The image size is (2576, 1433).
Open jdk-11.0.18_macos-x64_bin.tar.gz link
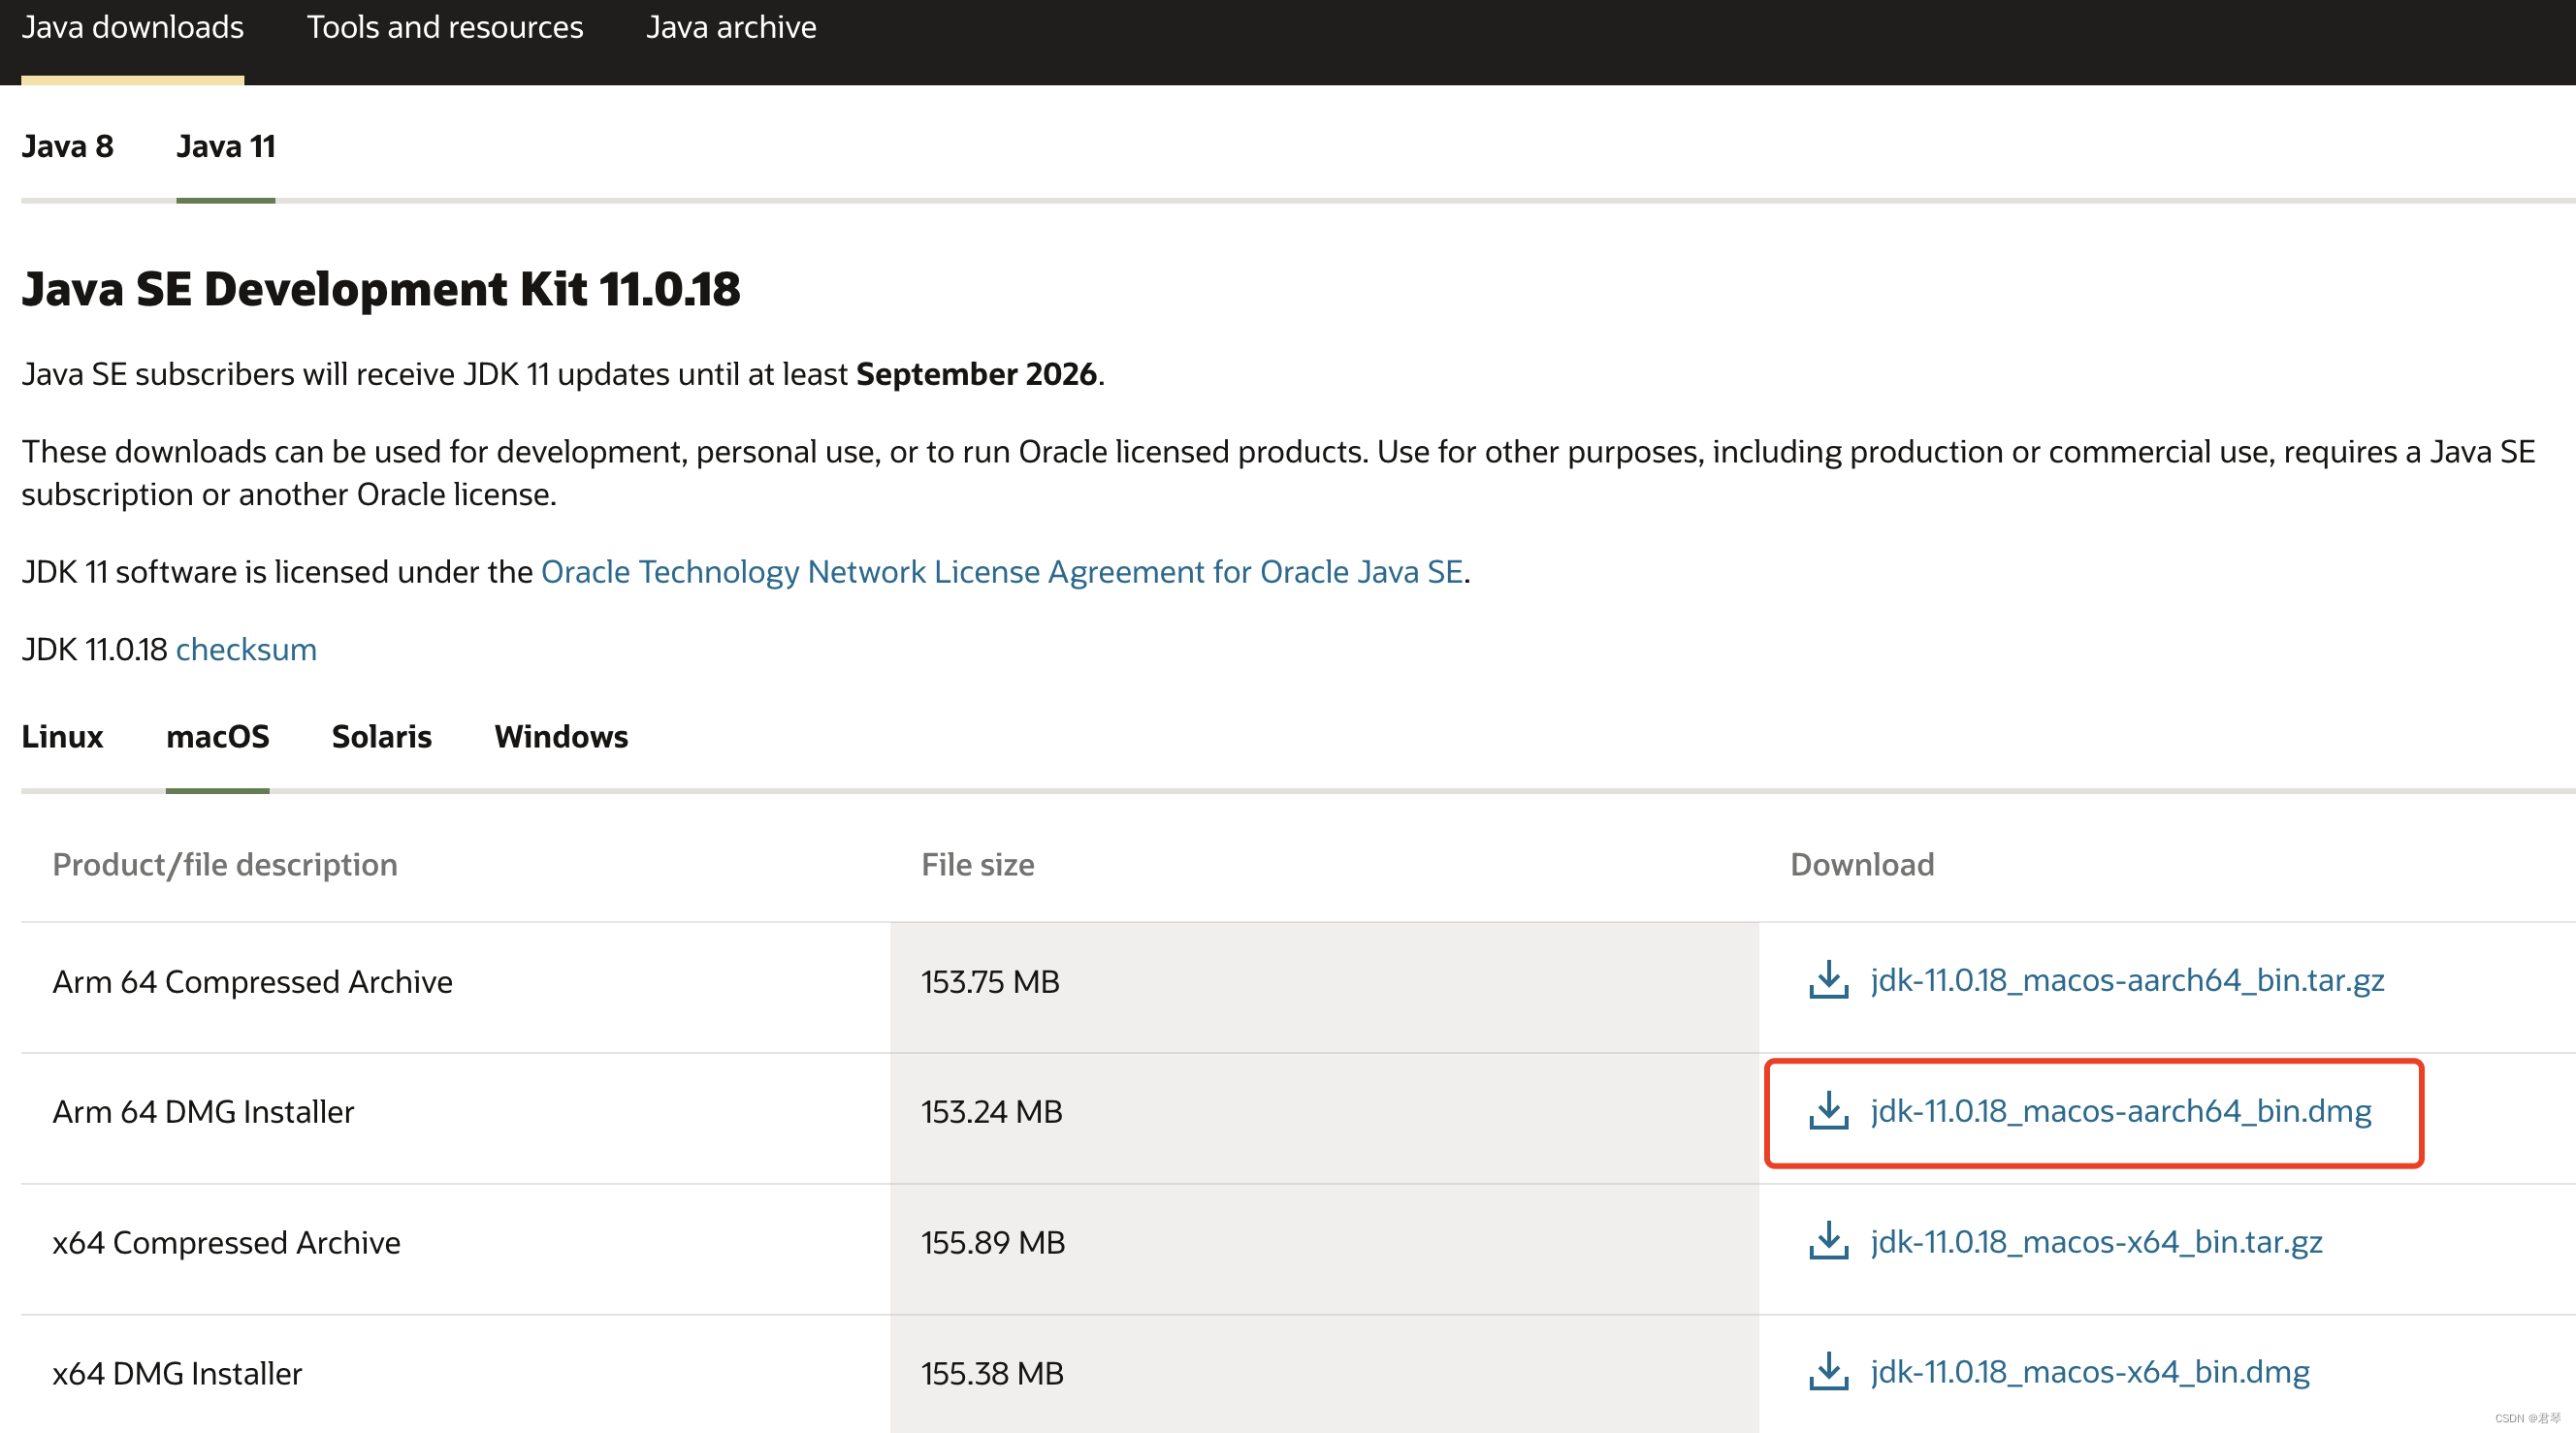click(x=2096, y=1241)
